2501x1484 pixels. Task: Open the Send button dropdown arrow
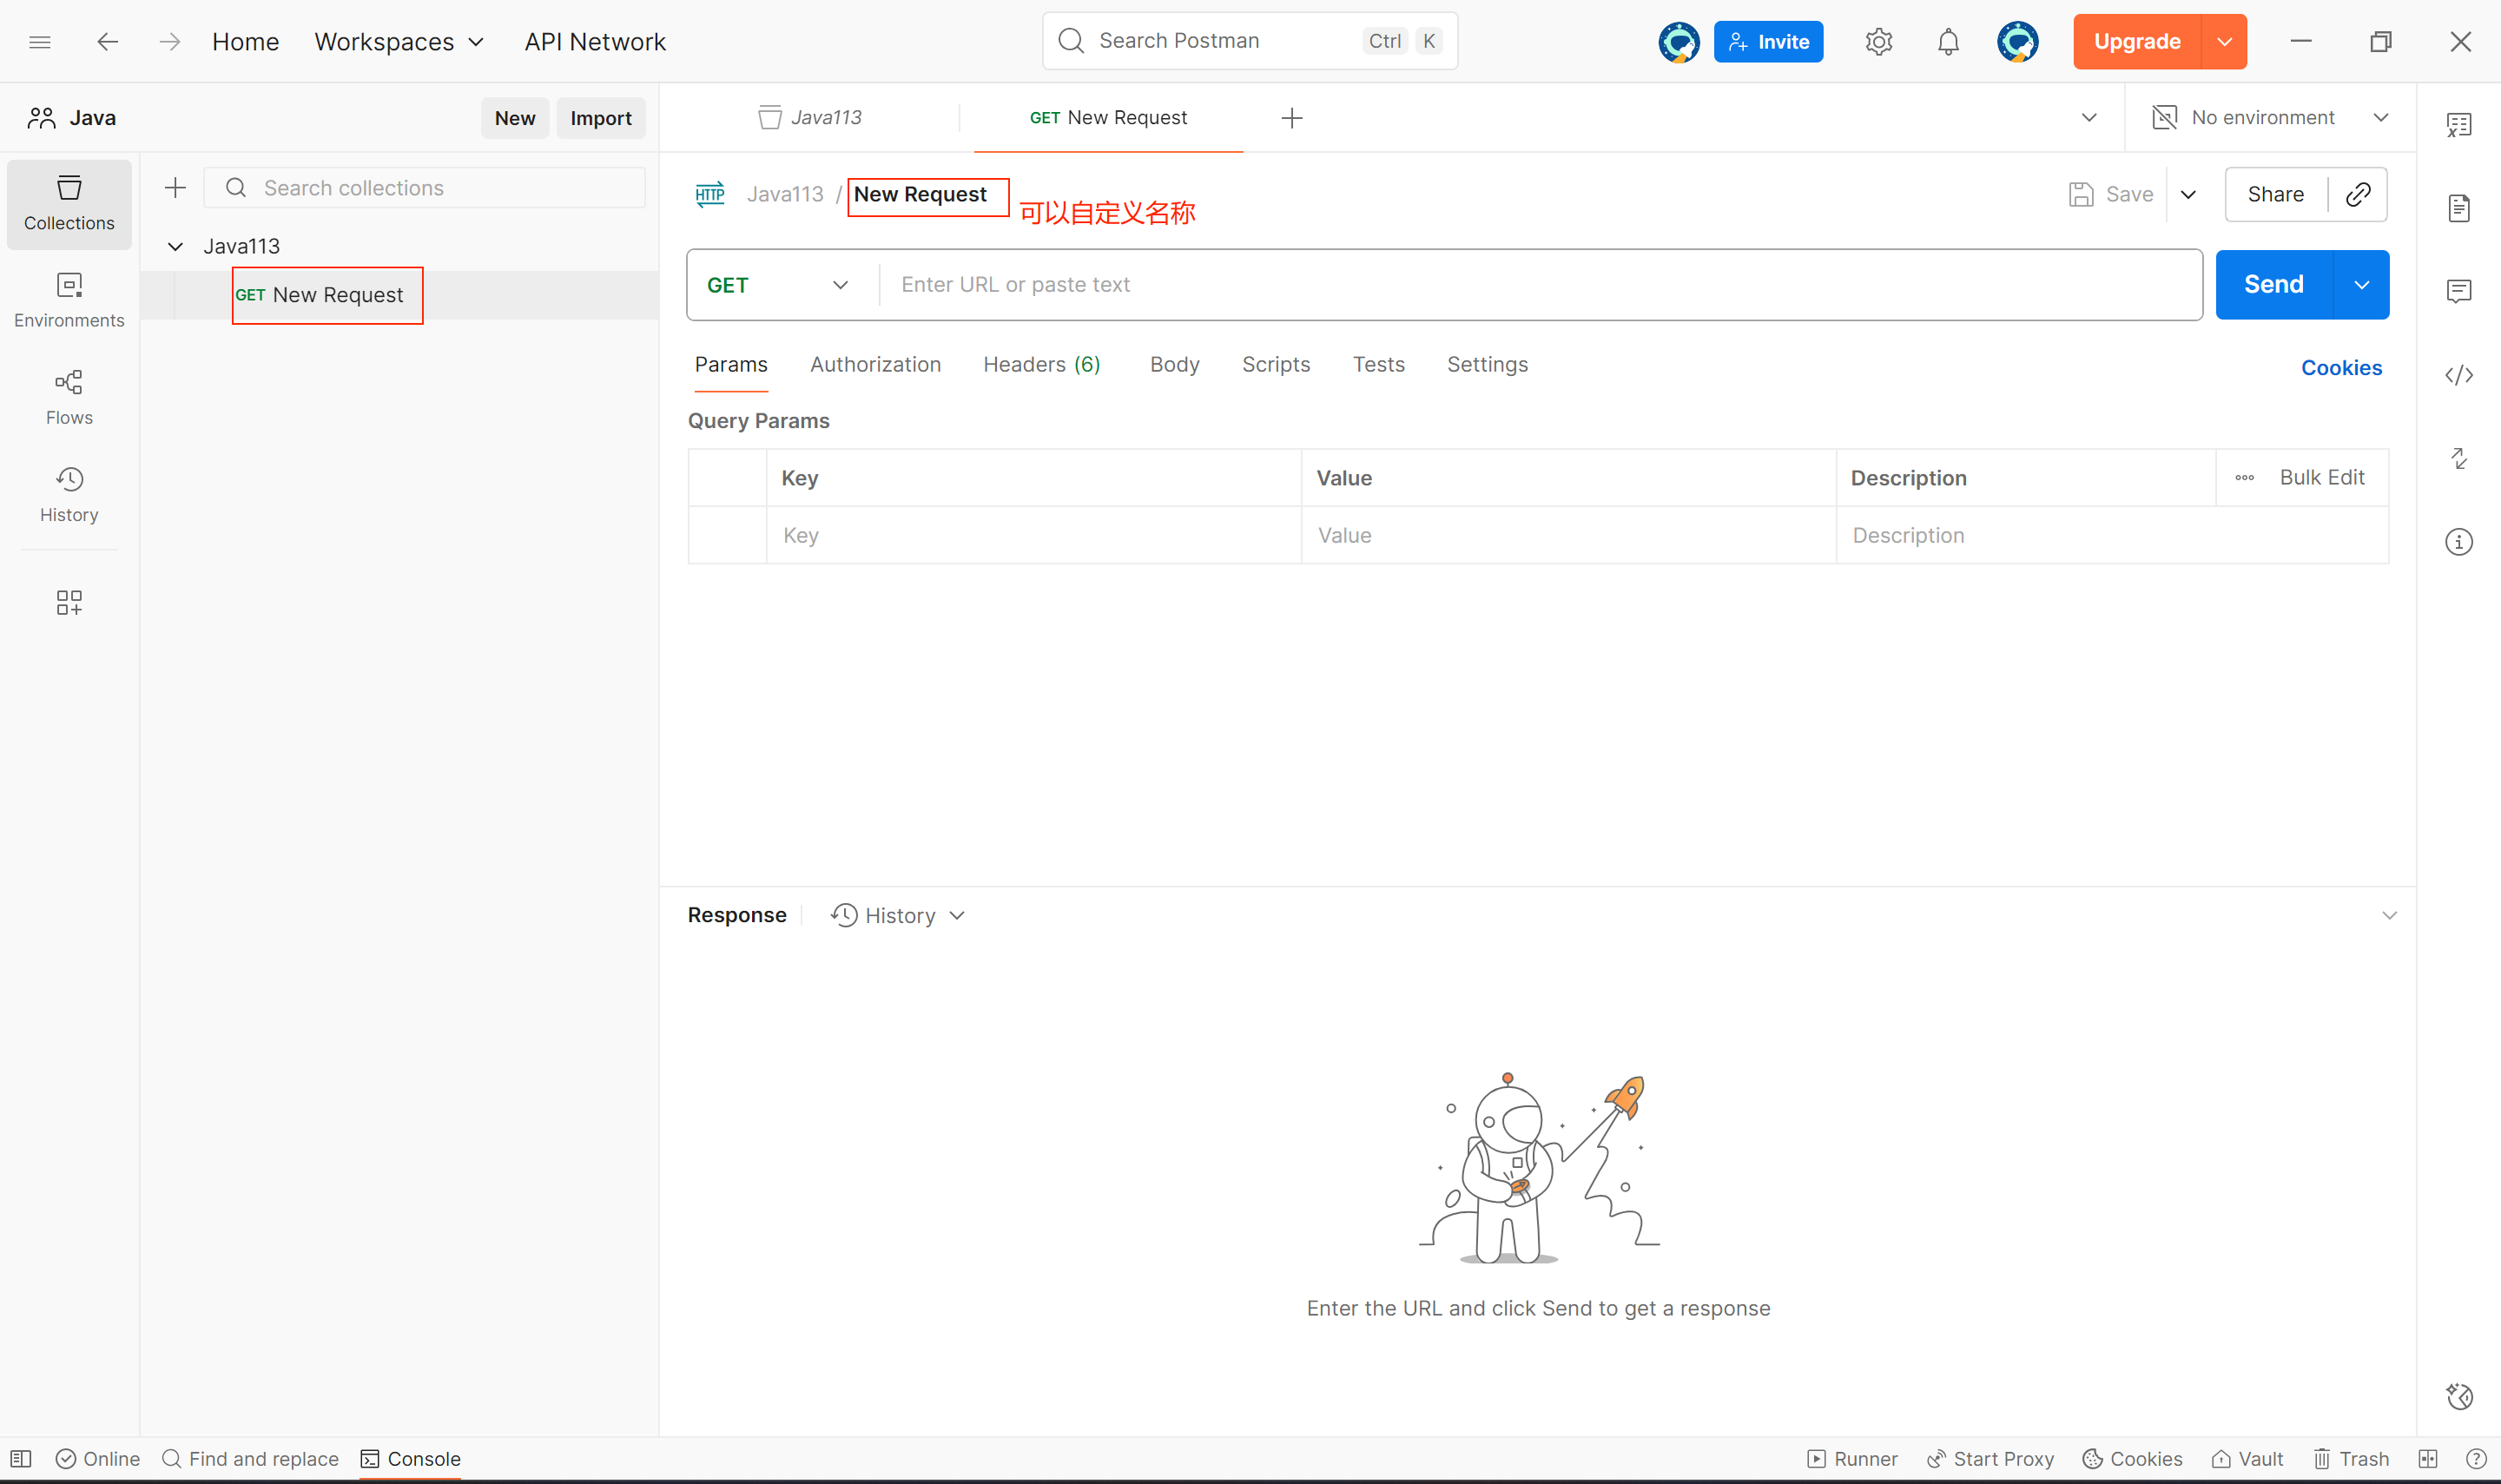coord(2361,285)
